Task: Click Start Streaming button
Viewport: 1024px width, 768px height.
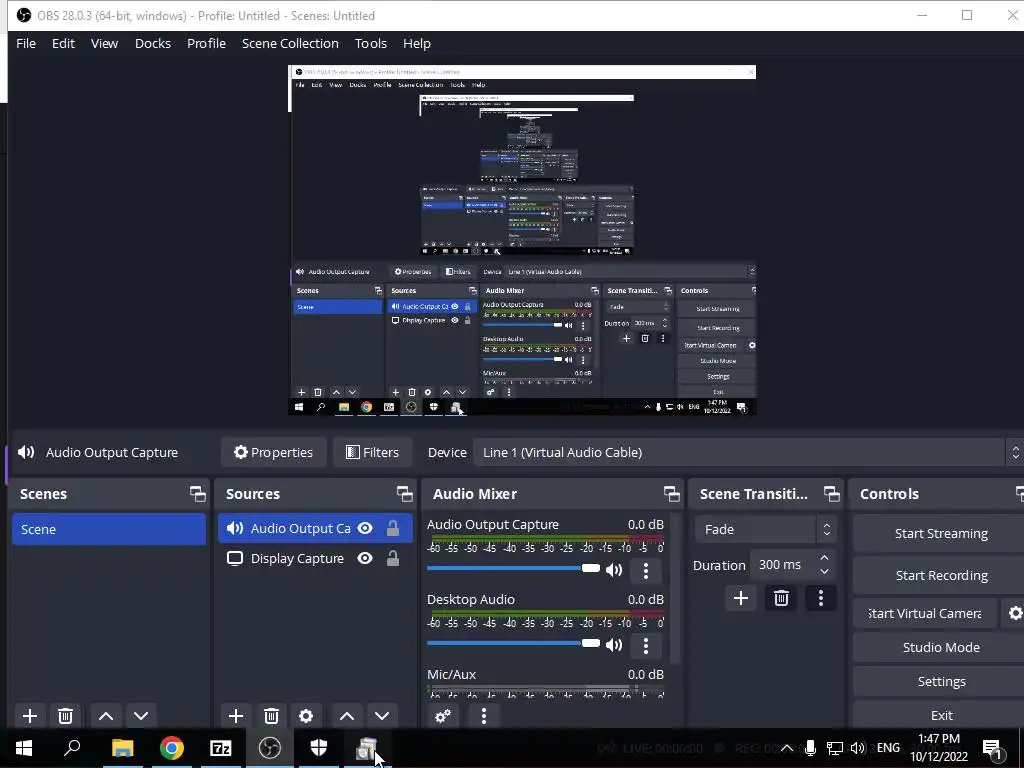Action: tap(940, 534)
